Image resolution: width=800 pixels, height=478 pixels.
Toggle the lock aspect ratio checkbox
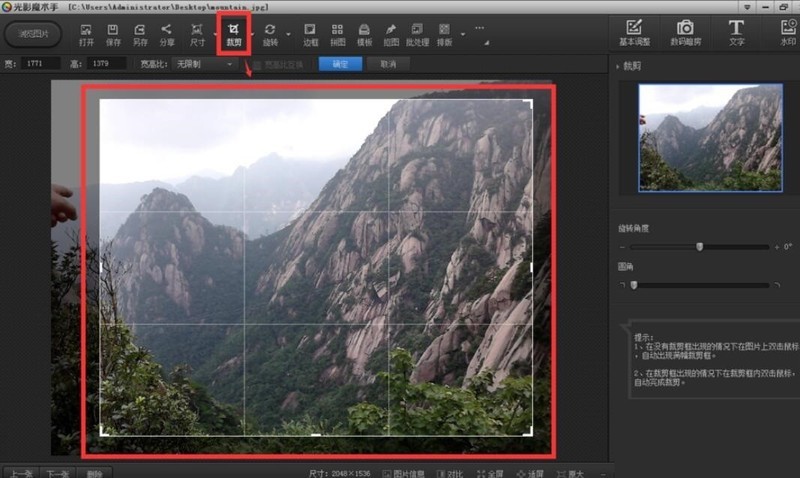256,64
